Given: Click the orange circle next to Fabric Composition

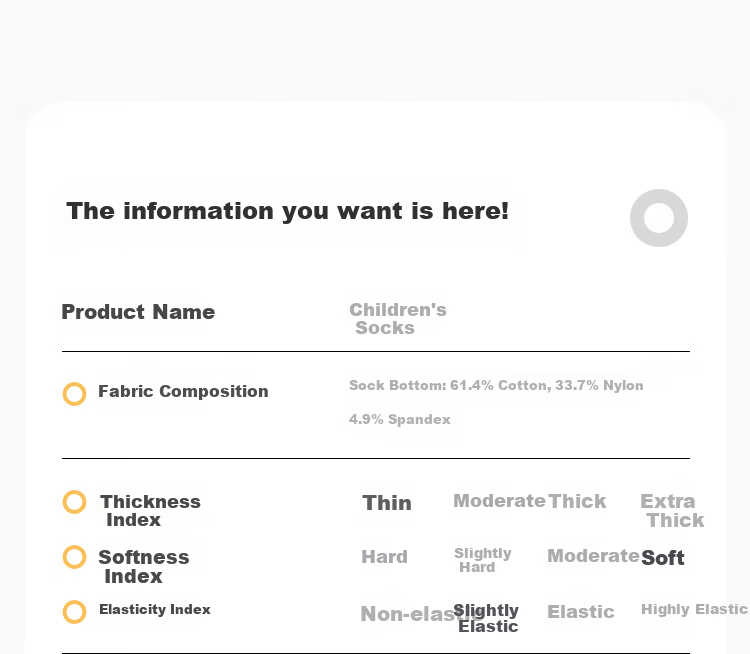Looking at the screenshot, I should point(75,394).
